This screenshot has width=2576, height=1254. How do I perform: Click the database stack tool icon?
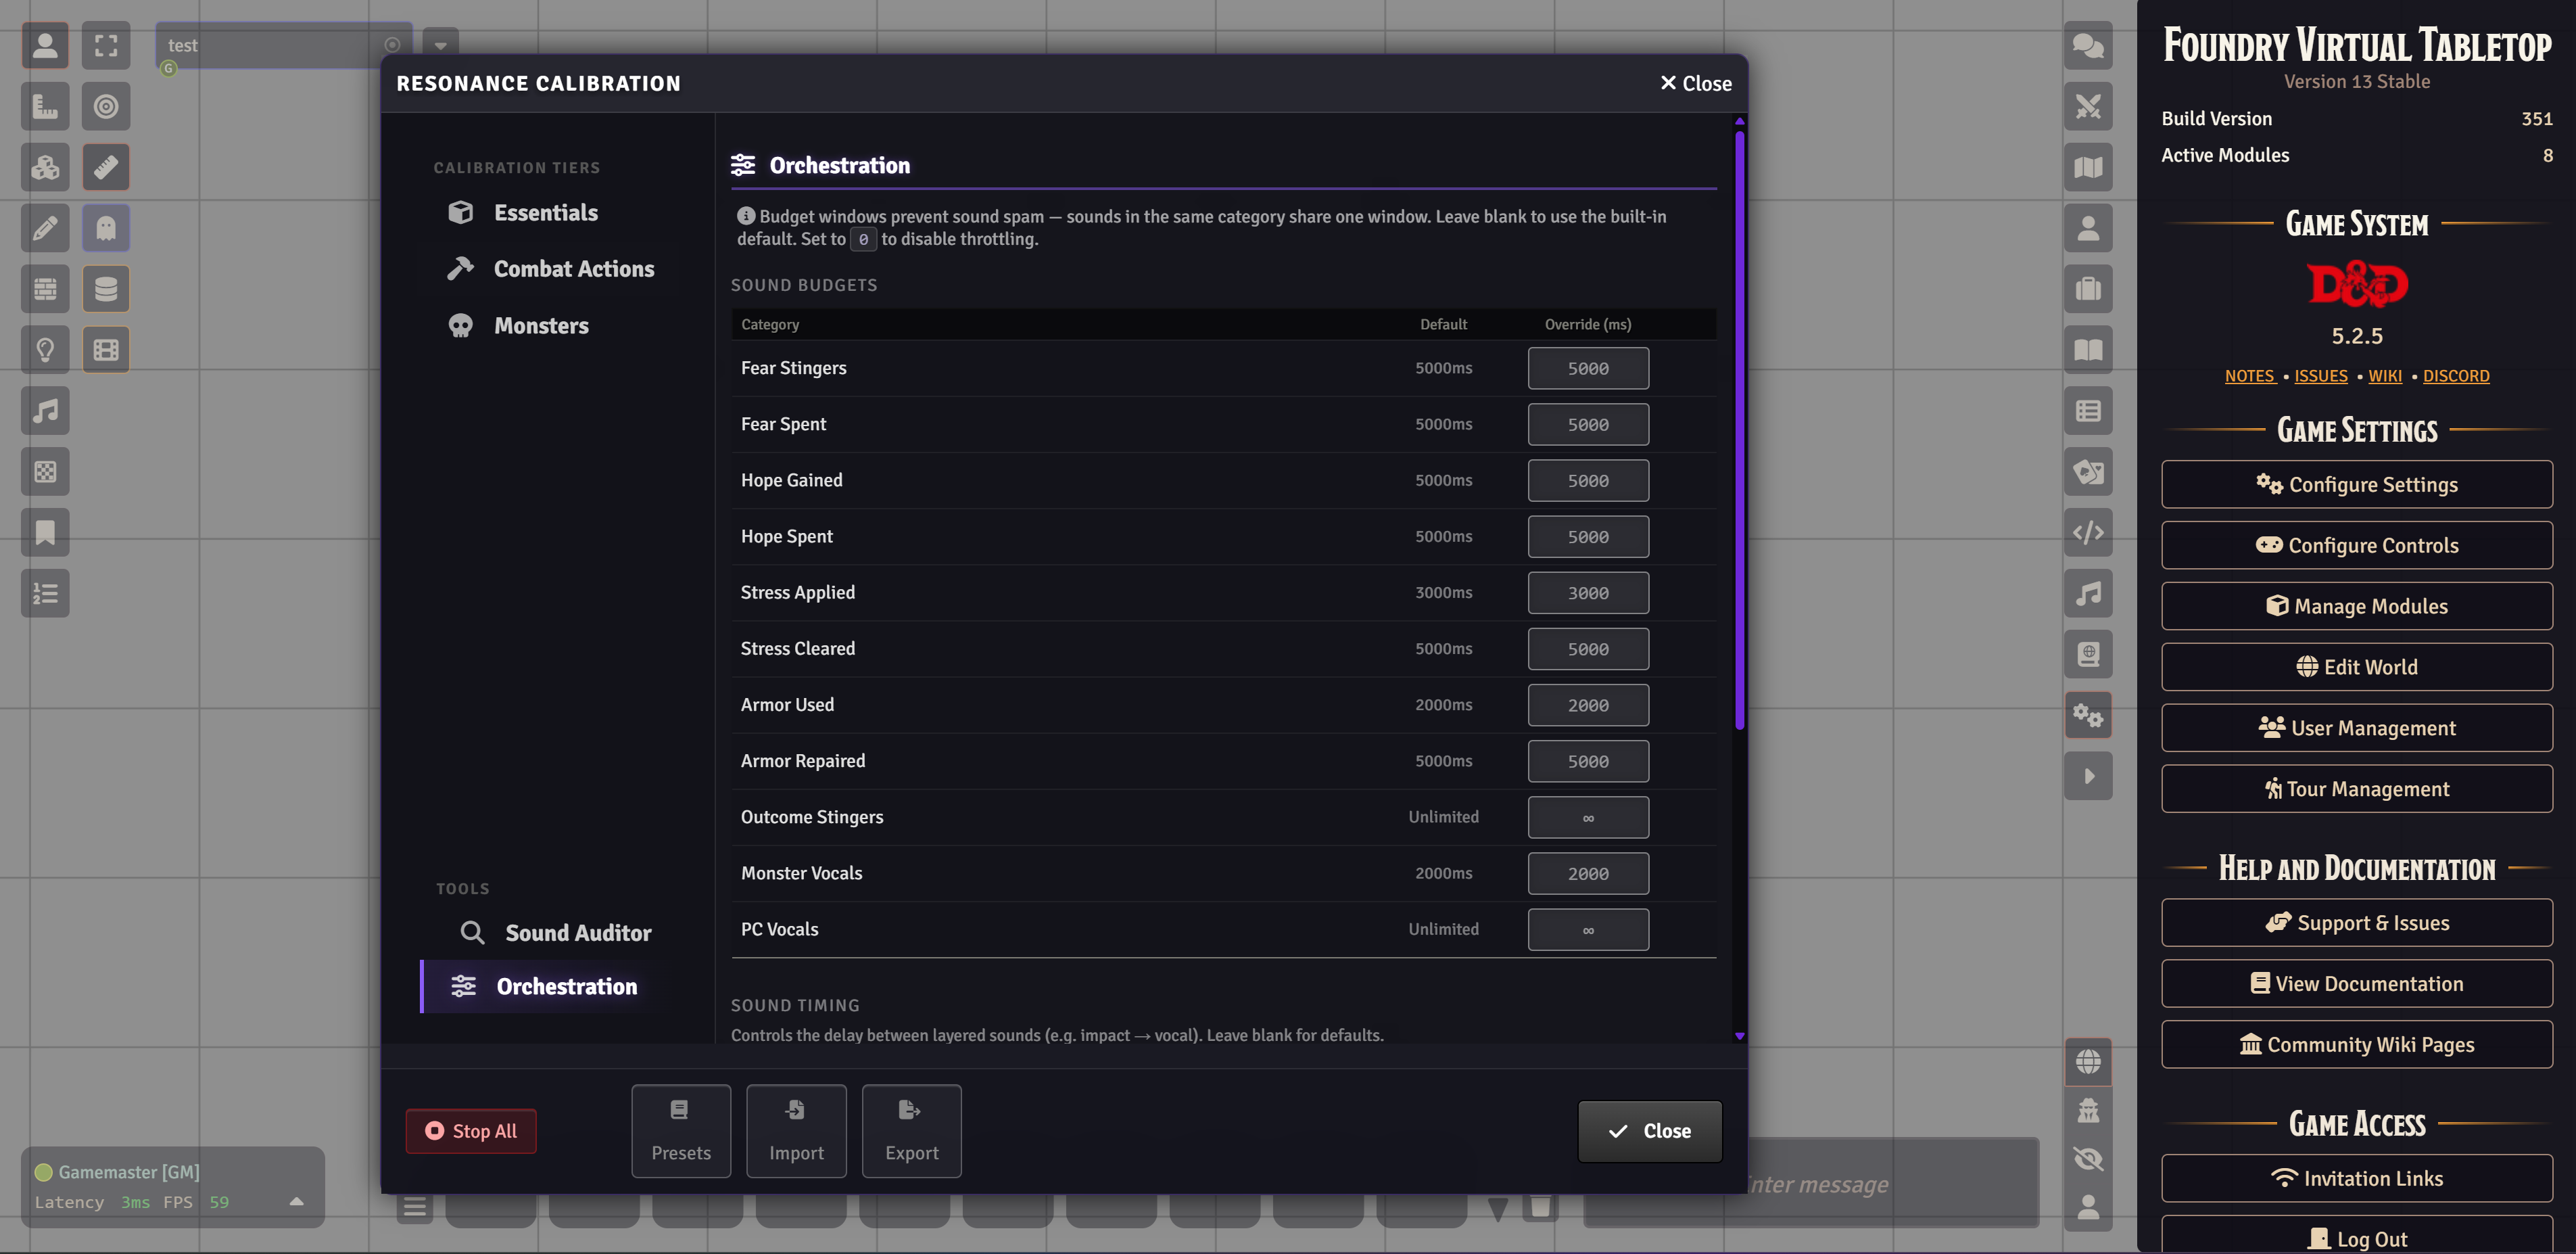click(106, 290)
